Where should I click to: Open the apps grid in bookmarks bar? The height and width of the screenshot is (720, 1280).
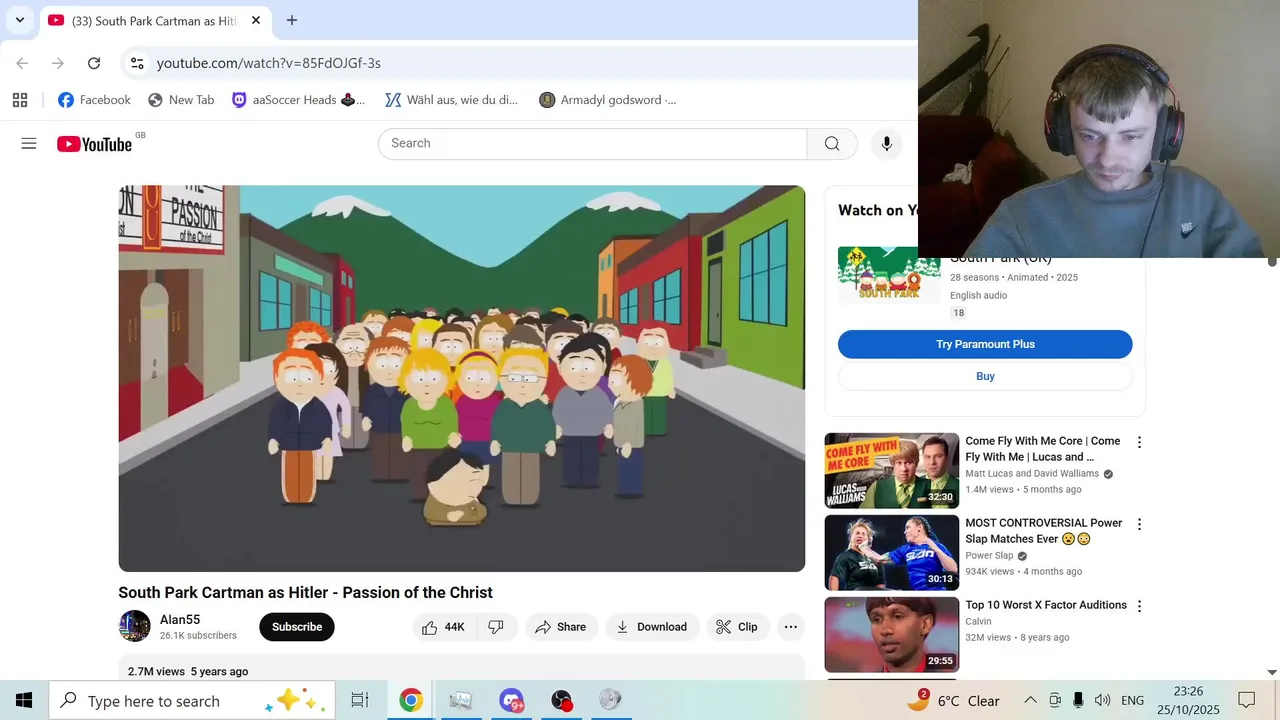20,100
